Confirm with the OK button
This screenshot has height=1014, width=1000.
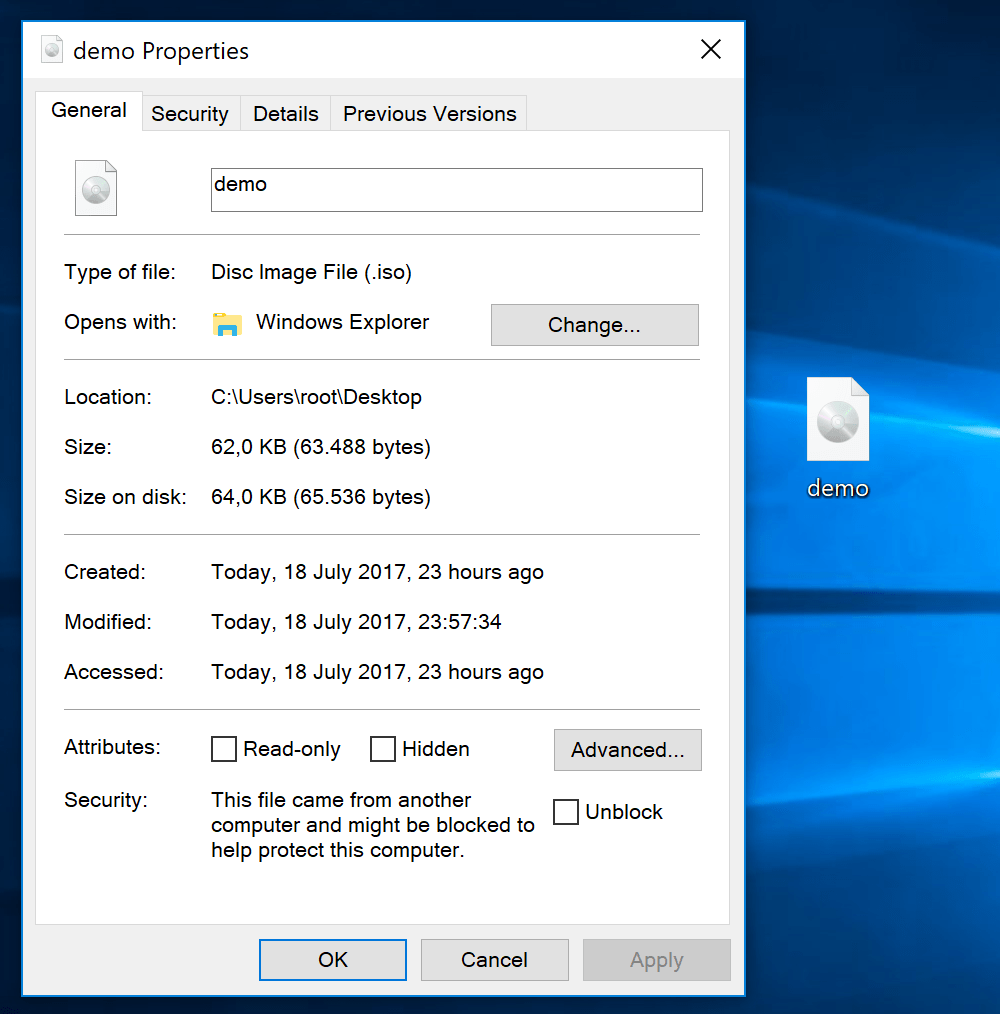click(333, 960)
